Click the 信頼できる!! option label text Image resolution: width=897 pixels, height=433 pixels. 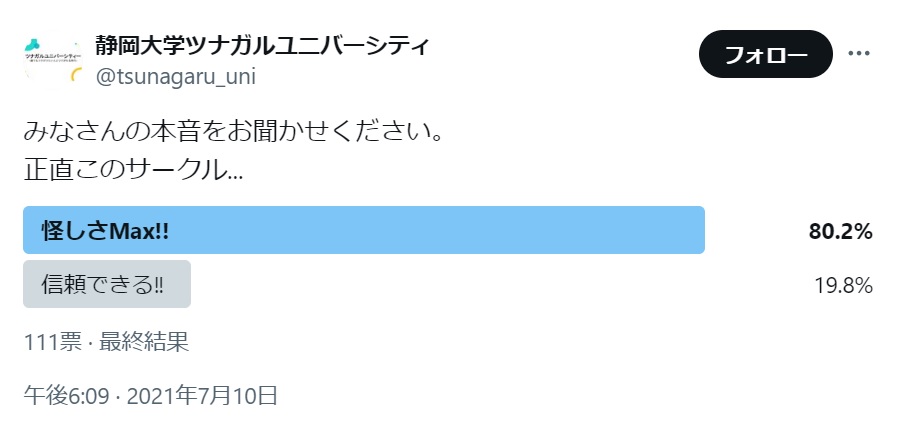[102, 285]
